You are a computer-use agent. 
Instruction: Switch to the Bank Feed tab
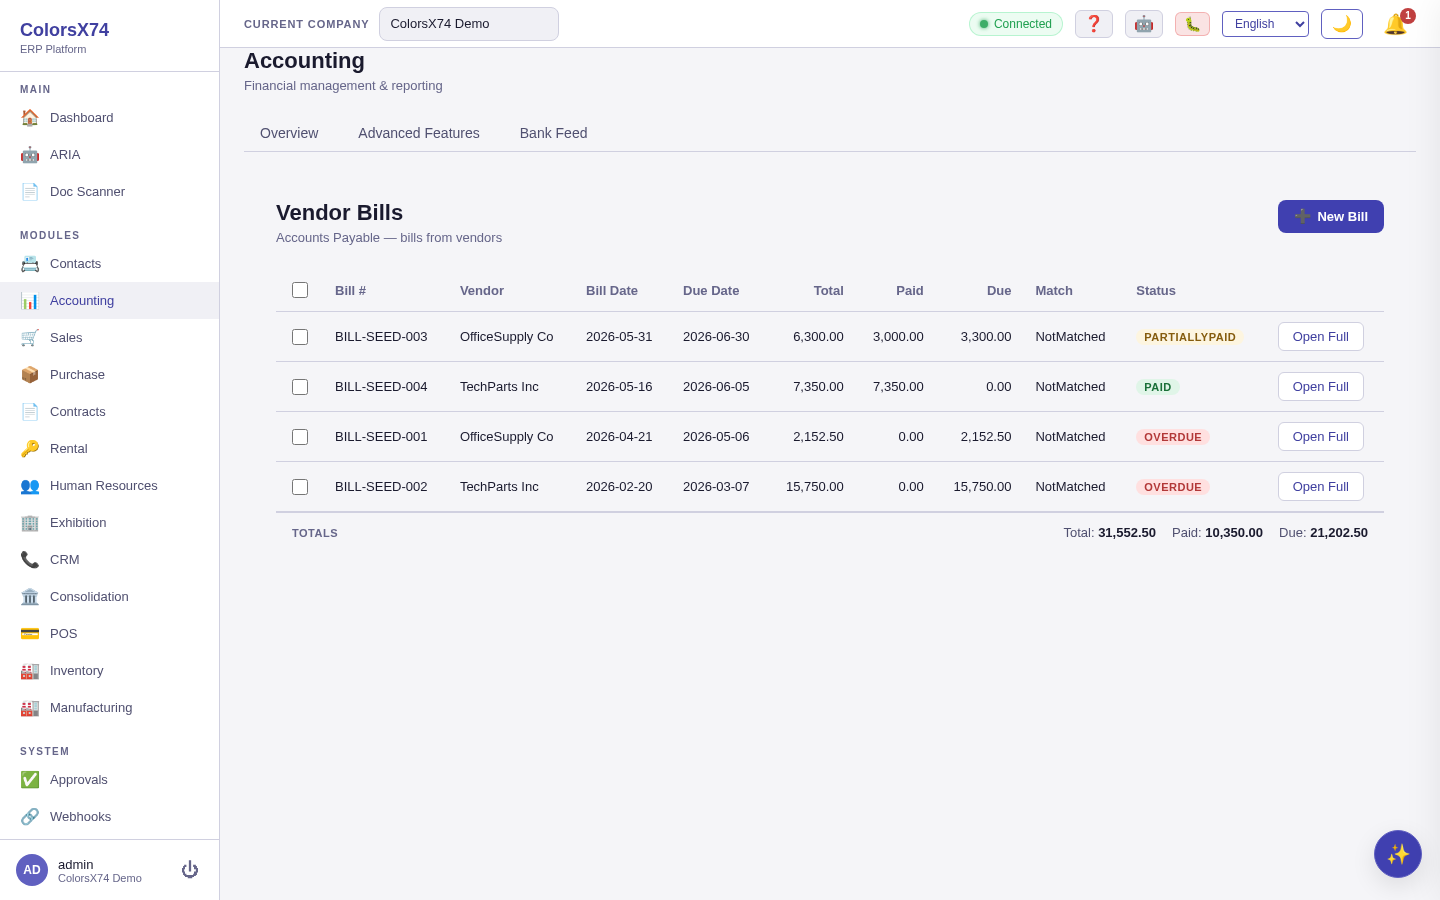point(553,133)
